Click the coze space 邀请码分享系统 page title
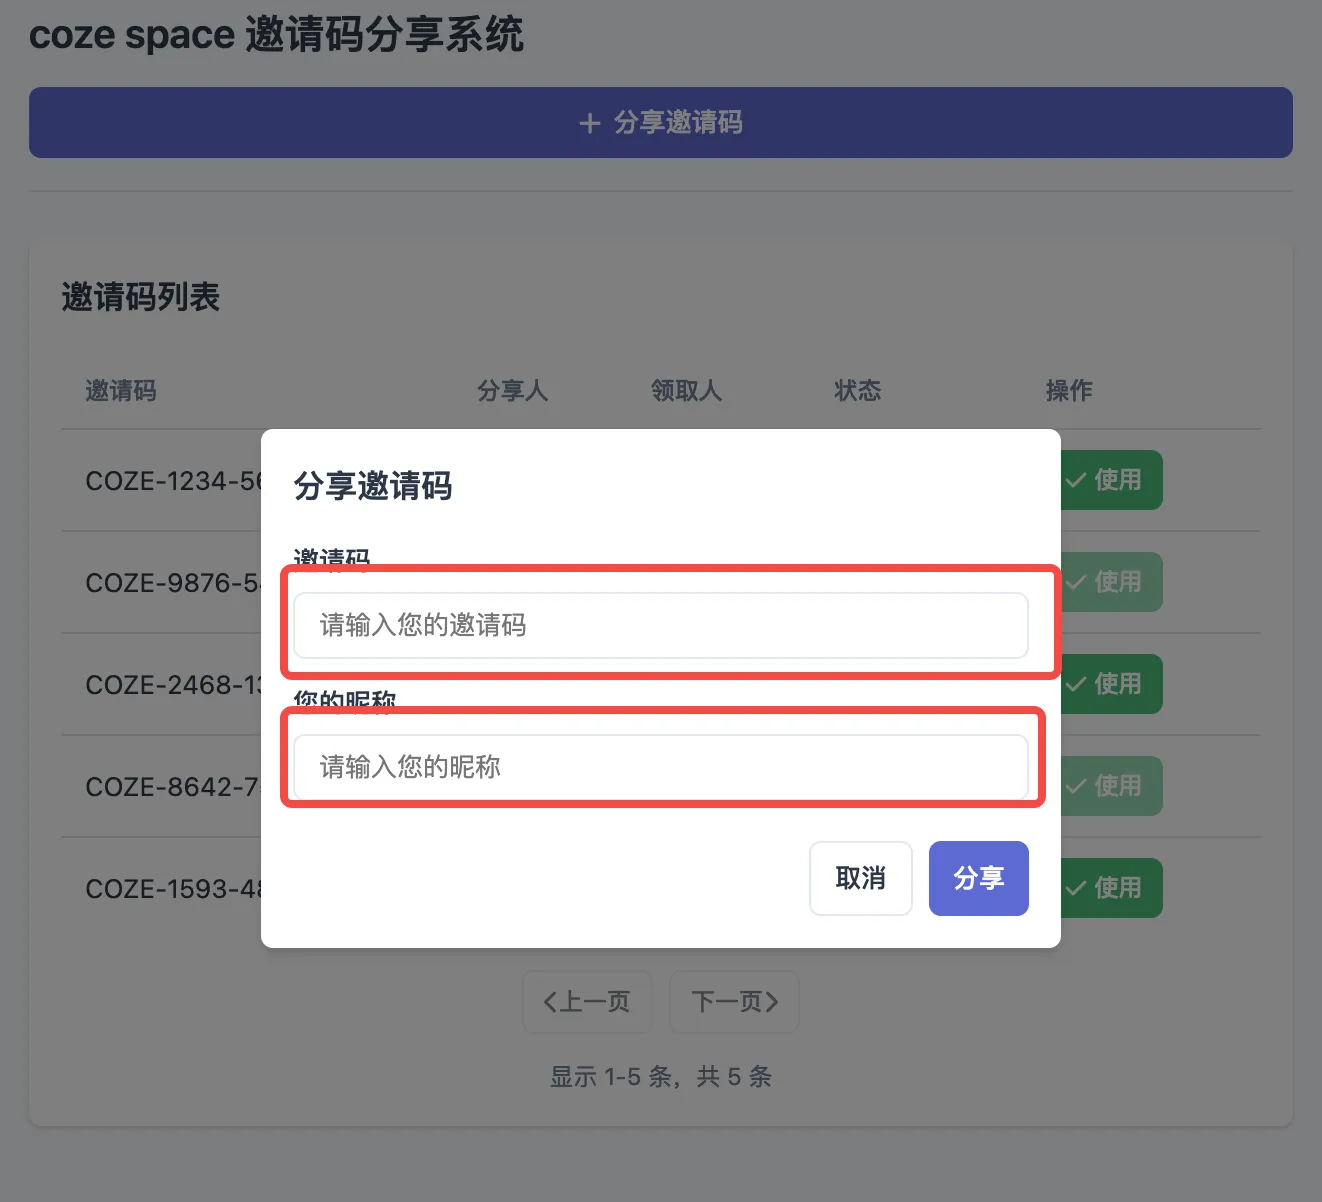 click(276, 35)
